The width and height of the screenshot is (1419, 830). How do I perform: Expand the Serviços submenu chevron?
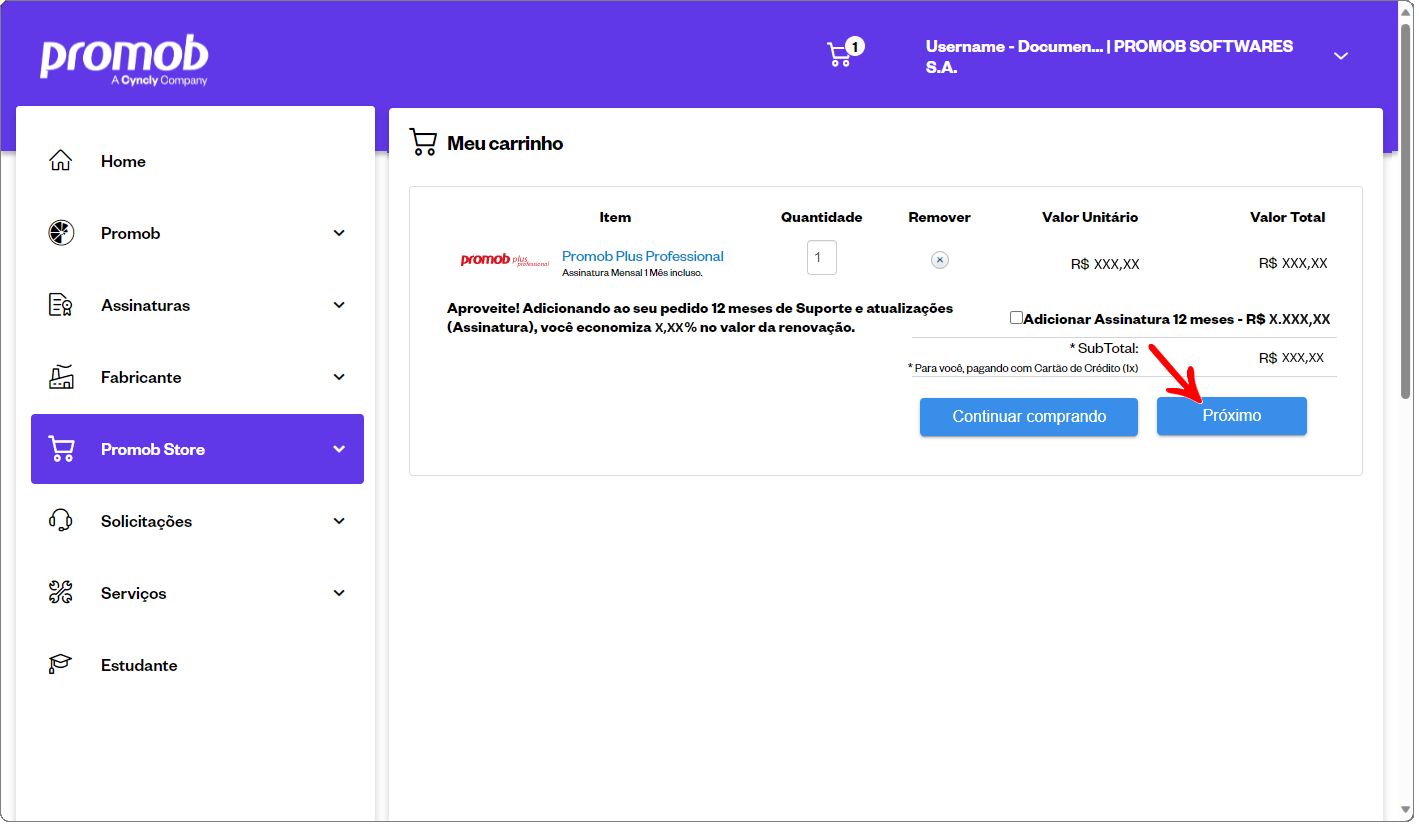coord(339,593)
